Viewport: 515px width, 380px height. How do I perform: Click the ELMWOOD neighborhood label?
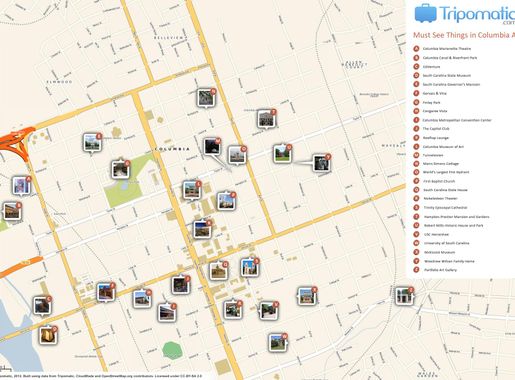[59, 82]
